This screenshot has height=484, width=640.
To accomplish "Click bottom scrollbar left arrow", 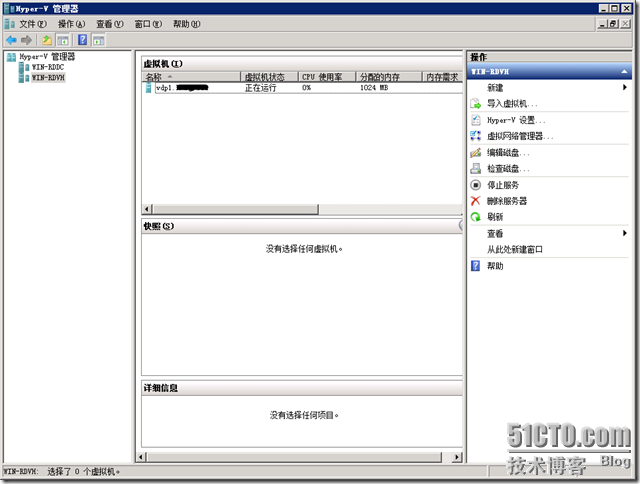I will point(141,457).
